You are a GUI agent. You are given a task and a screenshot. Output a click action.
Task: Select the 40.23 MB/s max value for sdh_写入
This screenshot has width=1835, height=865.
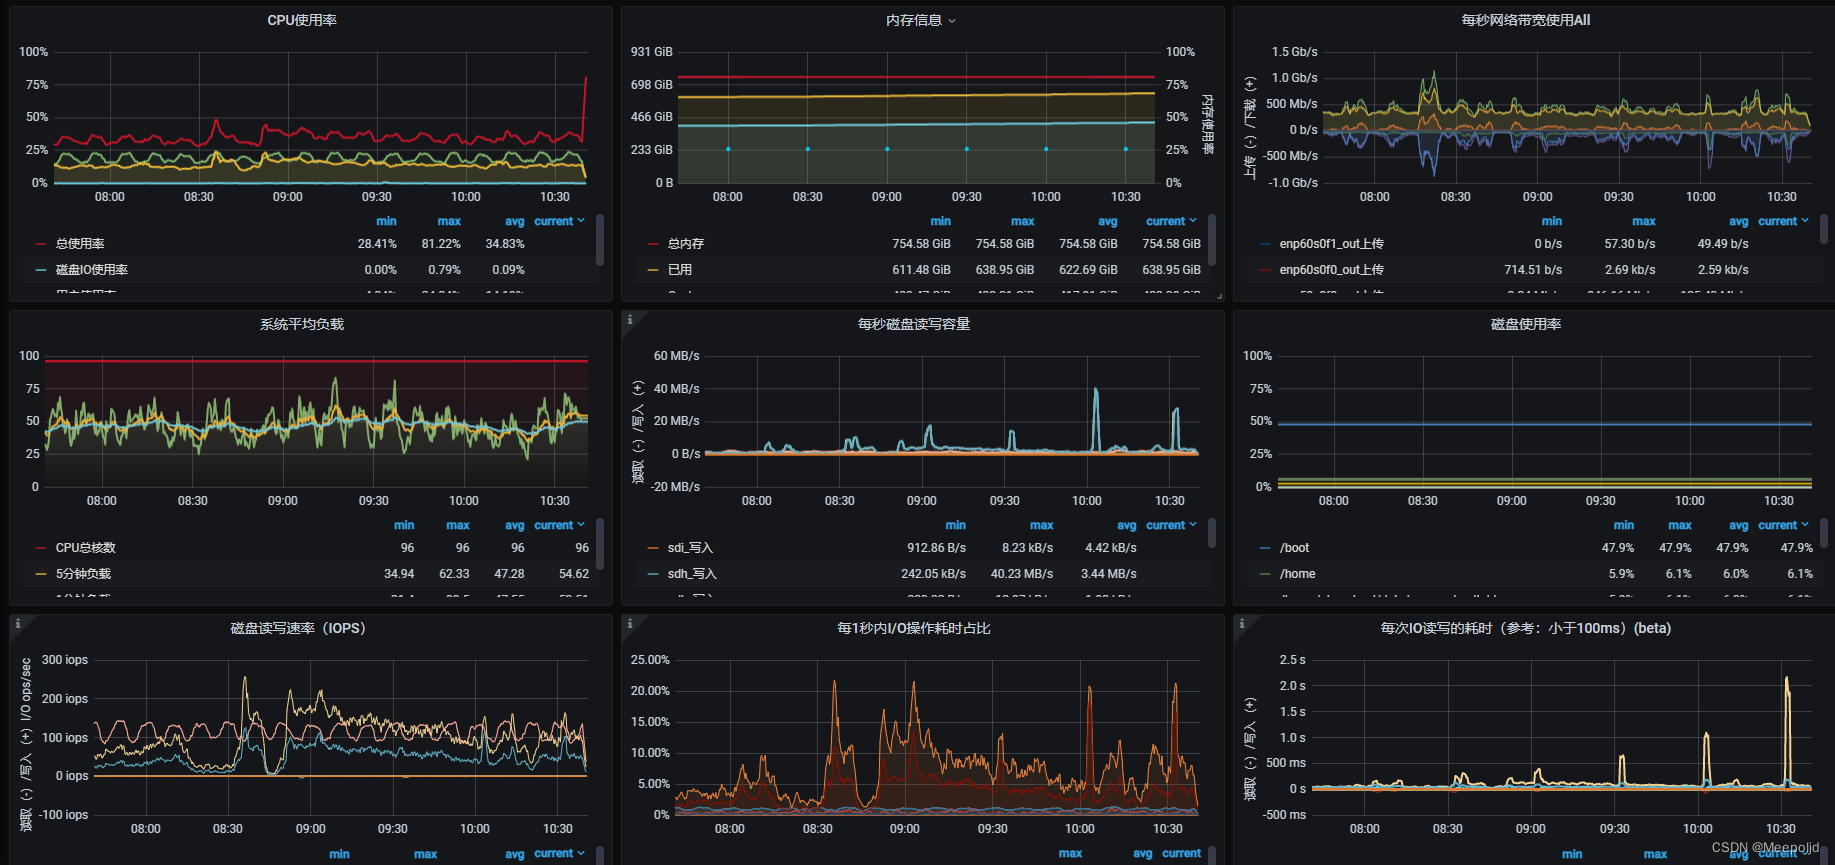point(1022,574)
